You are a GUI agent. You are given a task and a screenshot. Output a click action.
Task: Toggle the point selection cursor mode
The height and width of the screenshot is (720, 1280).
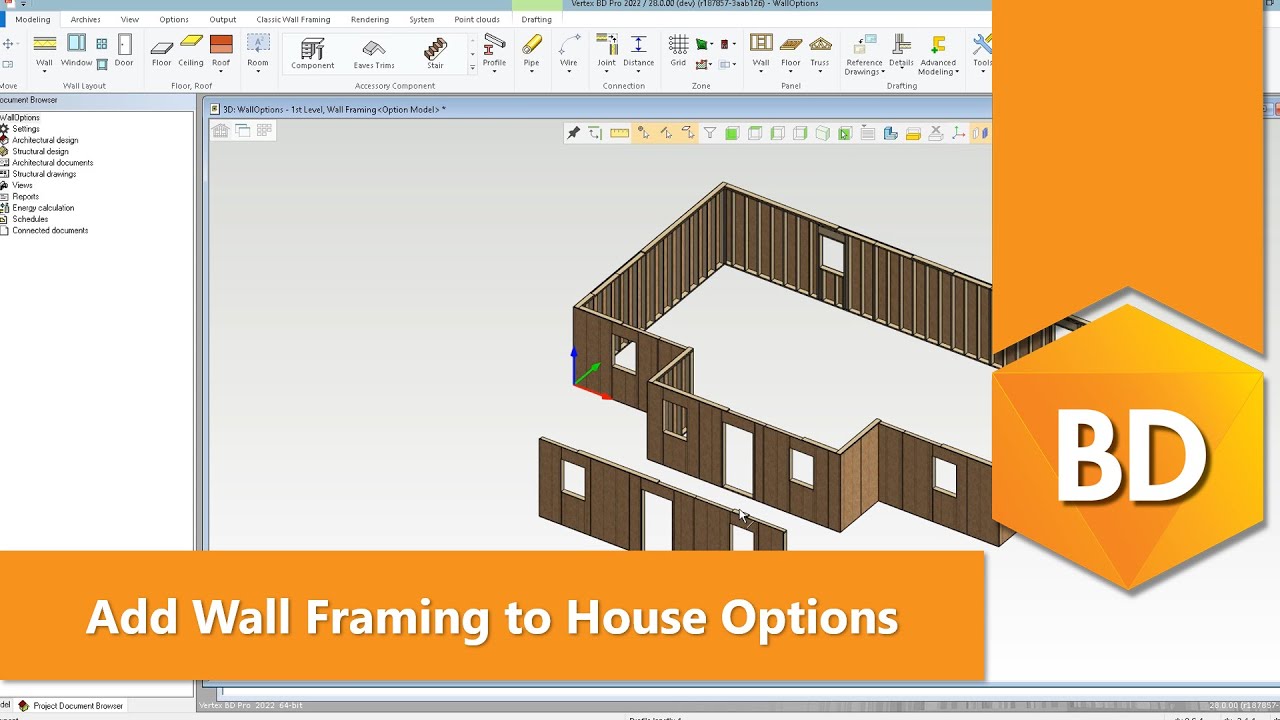point(642,133)
